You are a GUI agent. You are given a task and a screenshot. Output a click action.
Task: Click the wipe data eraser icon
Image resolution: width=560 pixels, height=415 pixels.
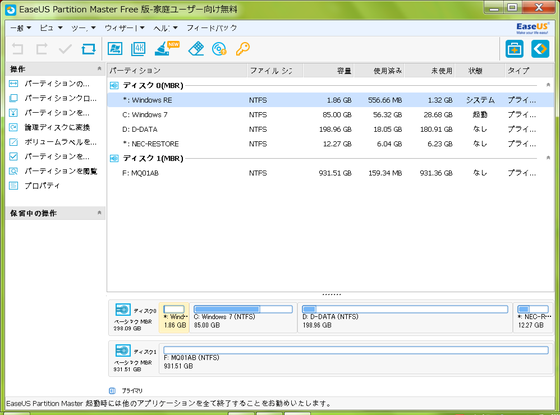click(x=196, y=49)
